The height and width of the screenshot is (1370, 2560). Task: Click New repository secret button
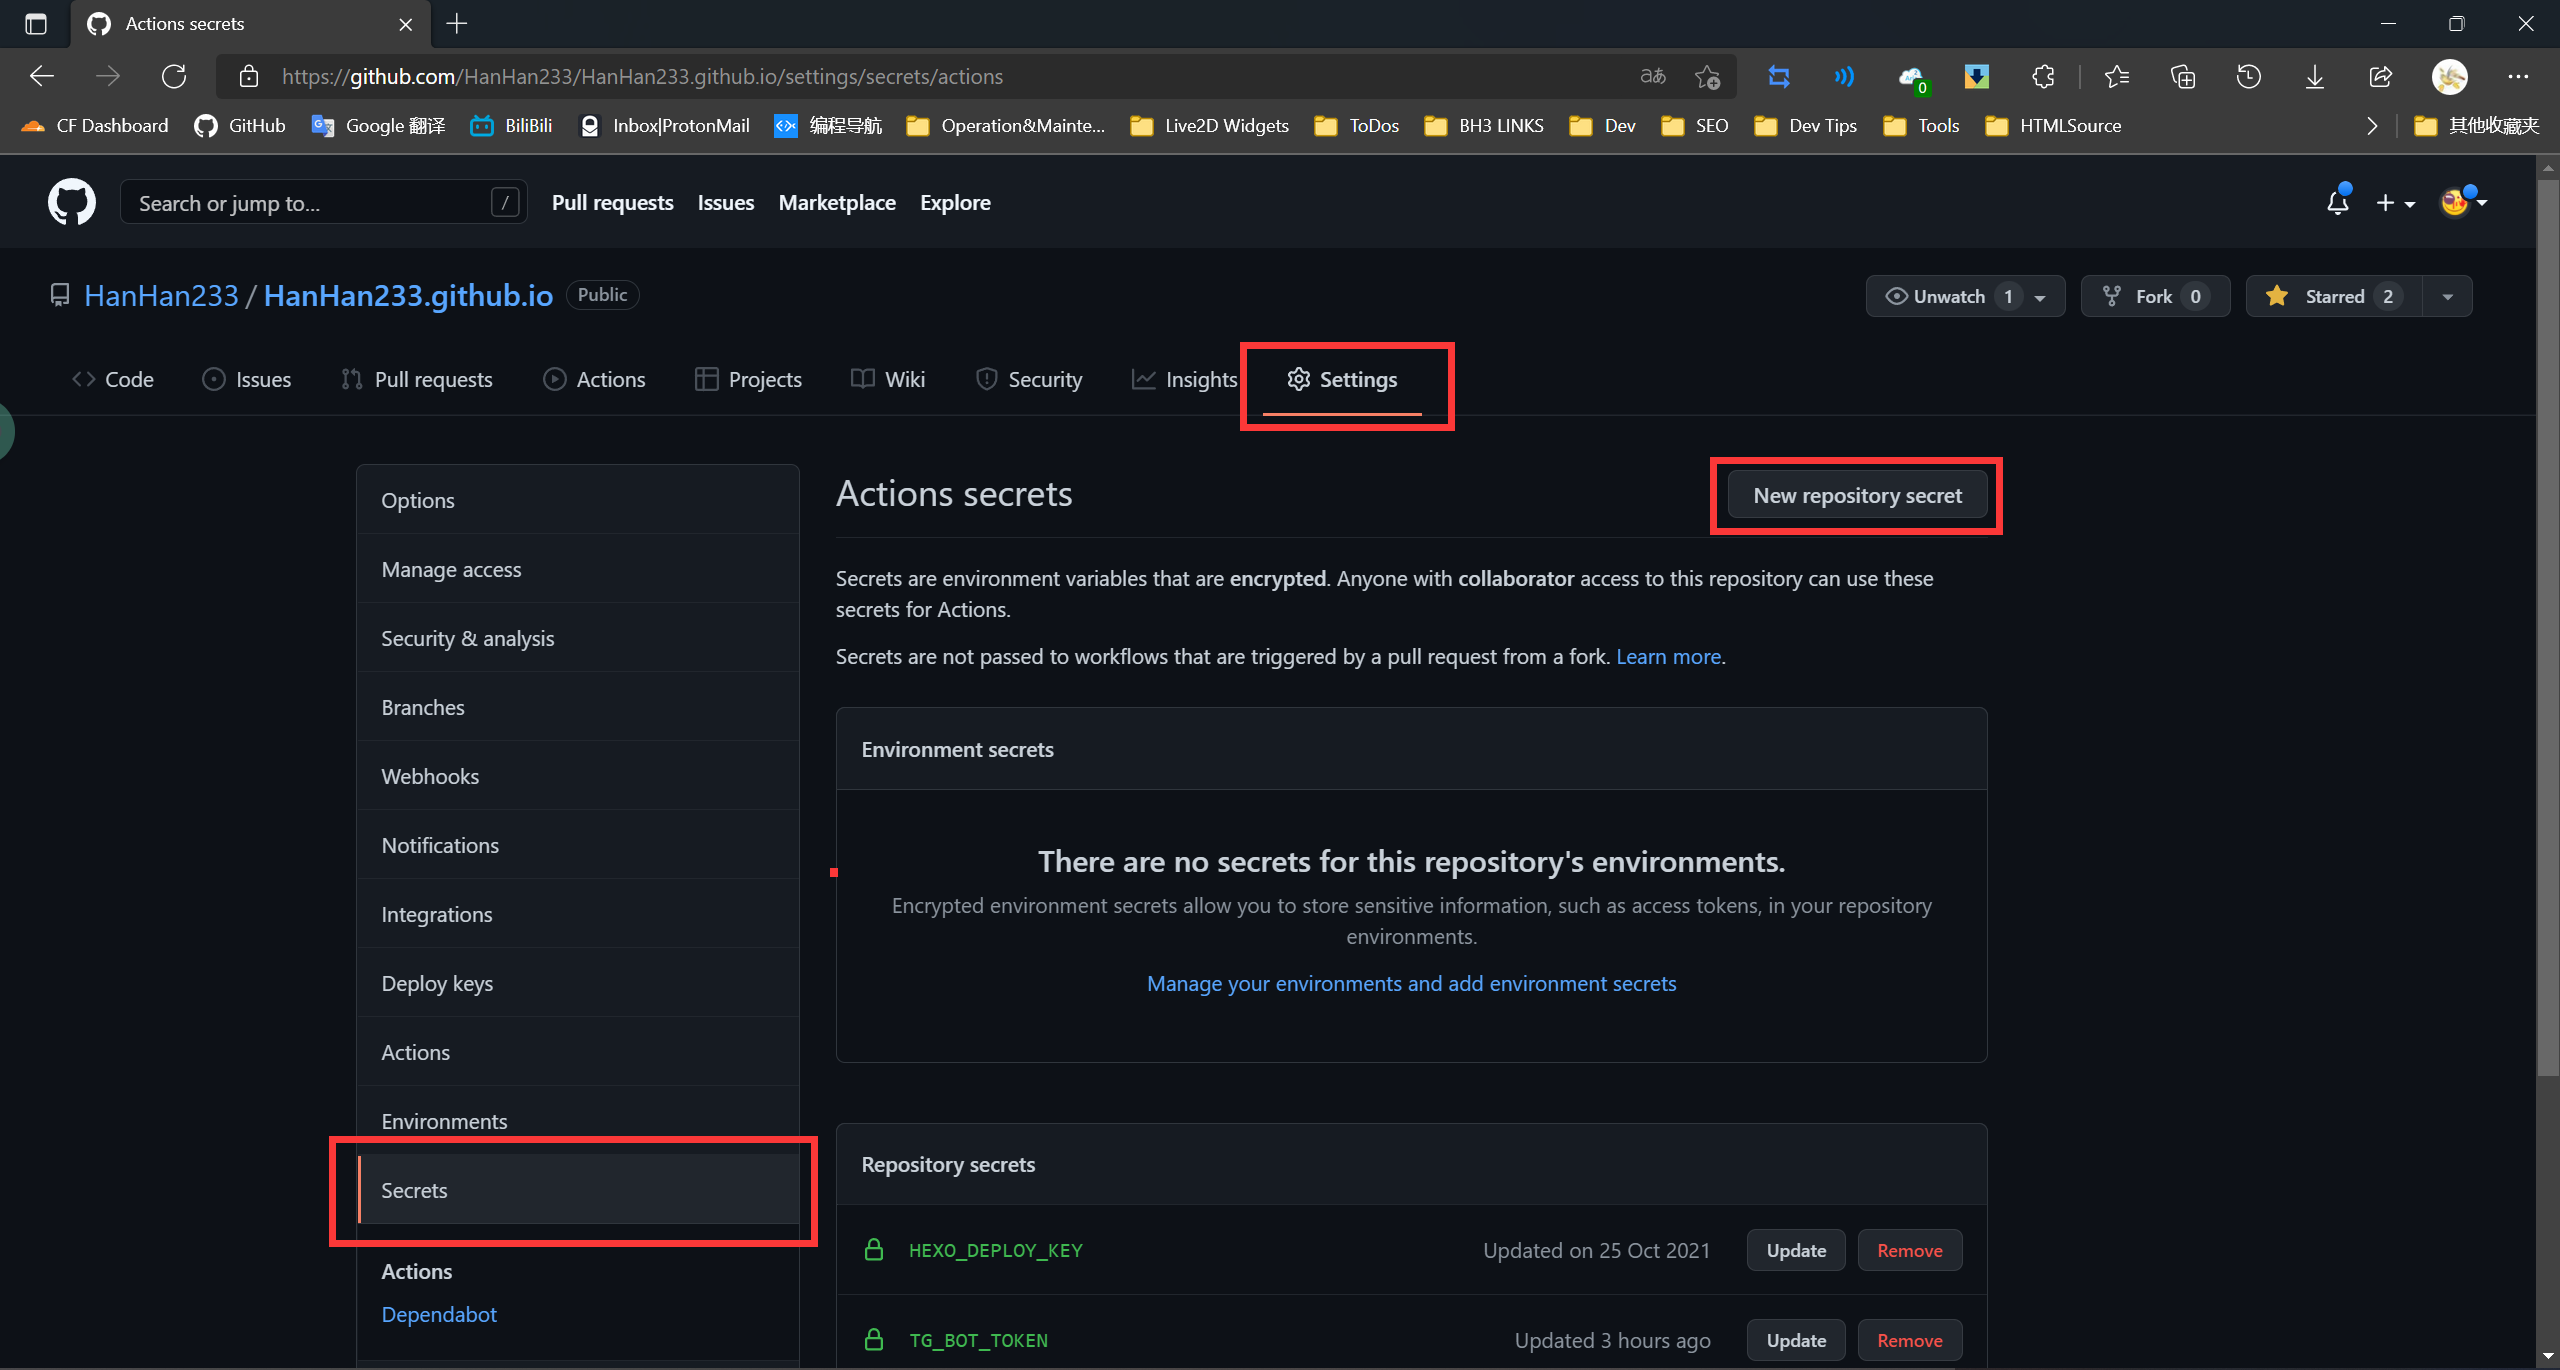(1857, 494)
